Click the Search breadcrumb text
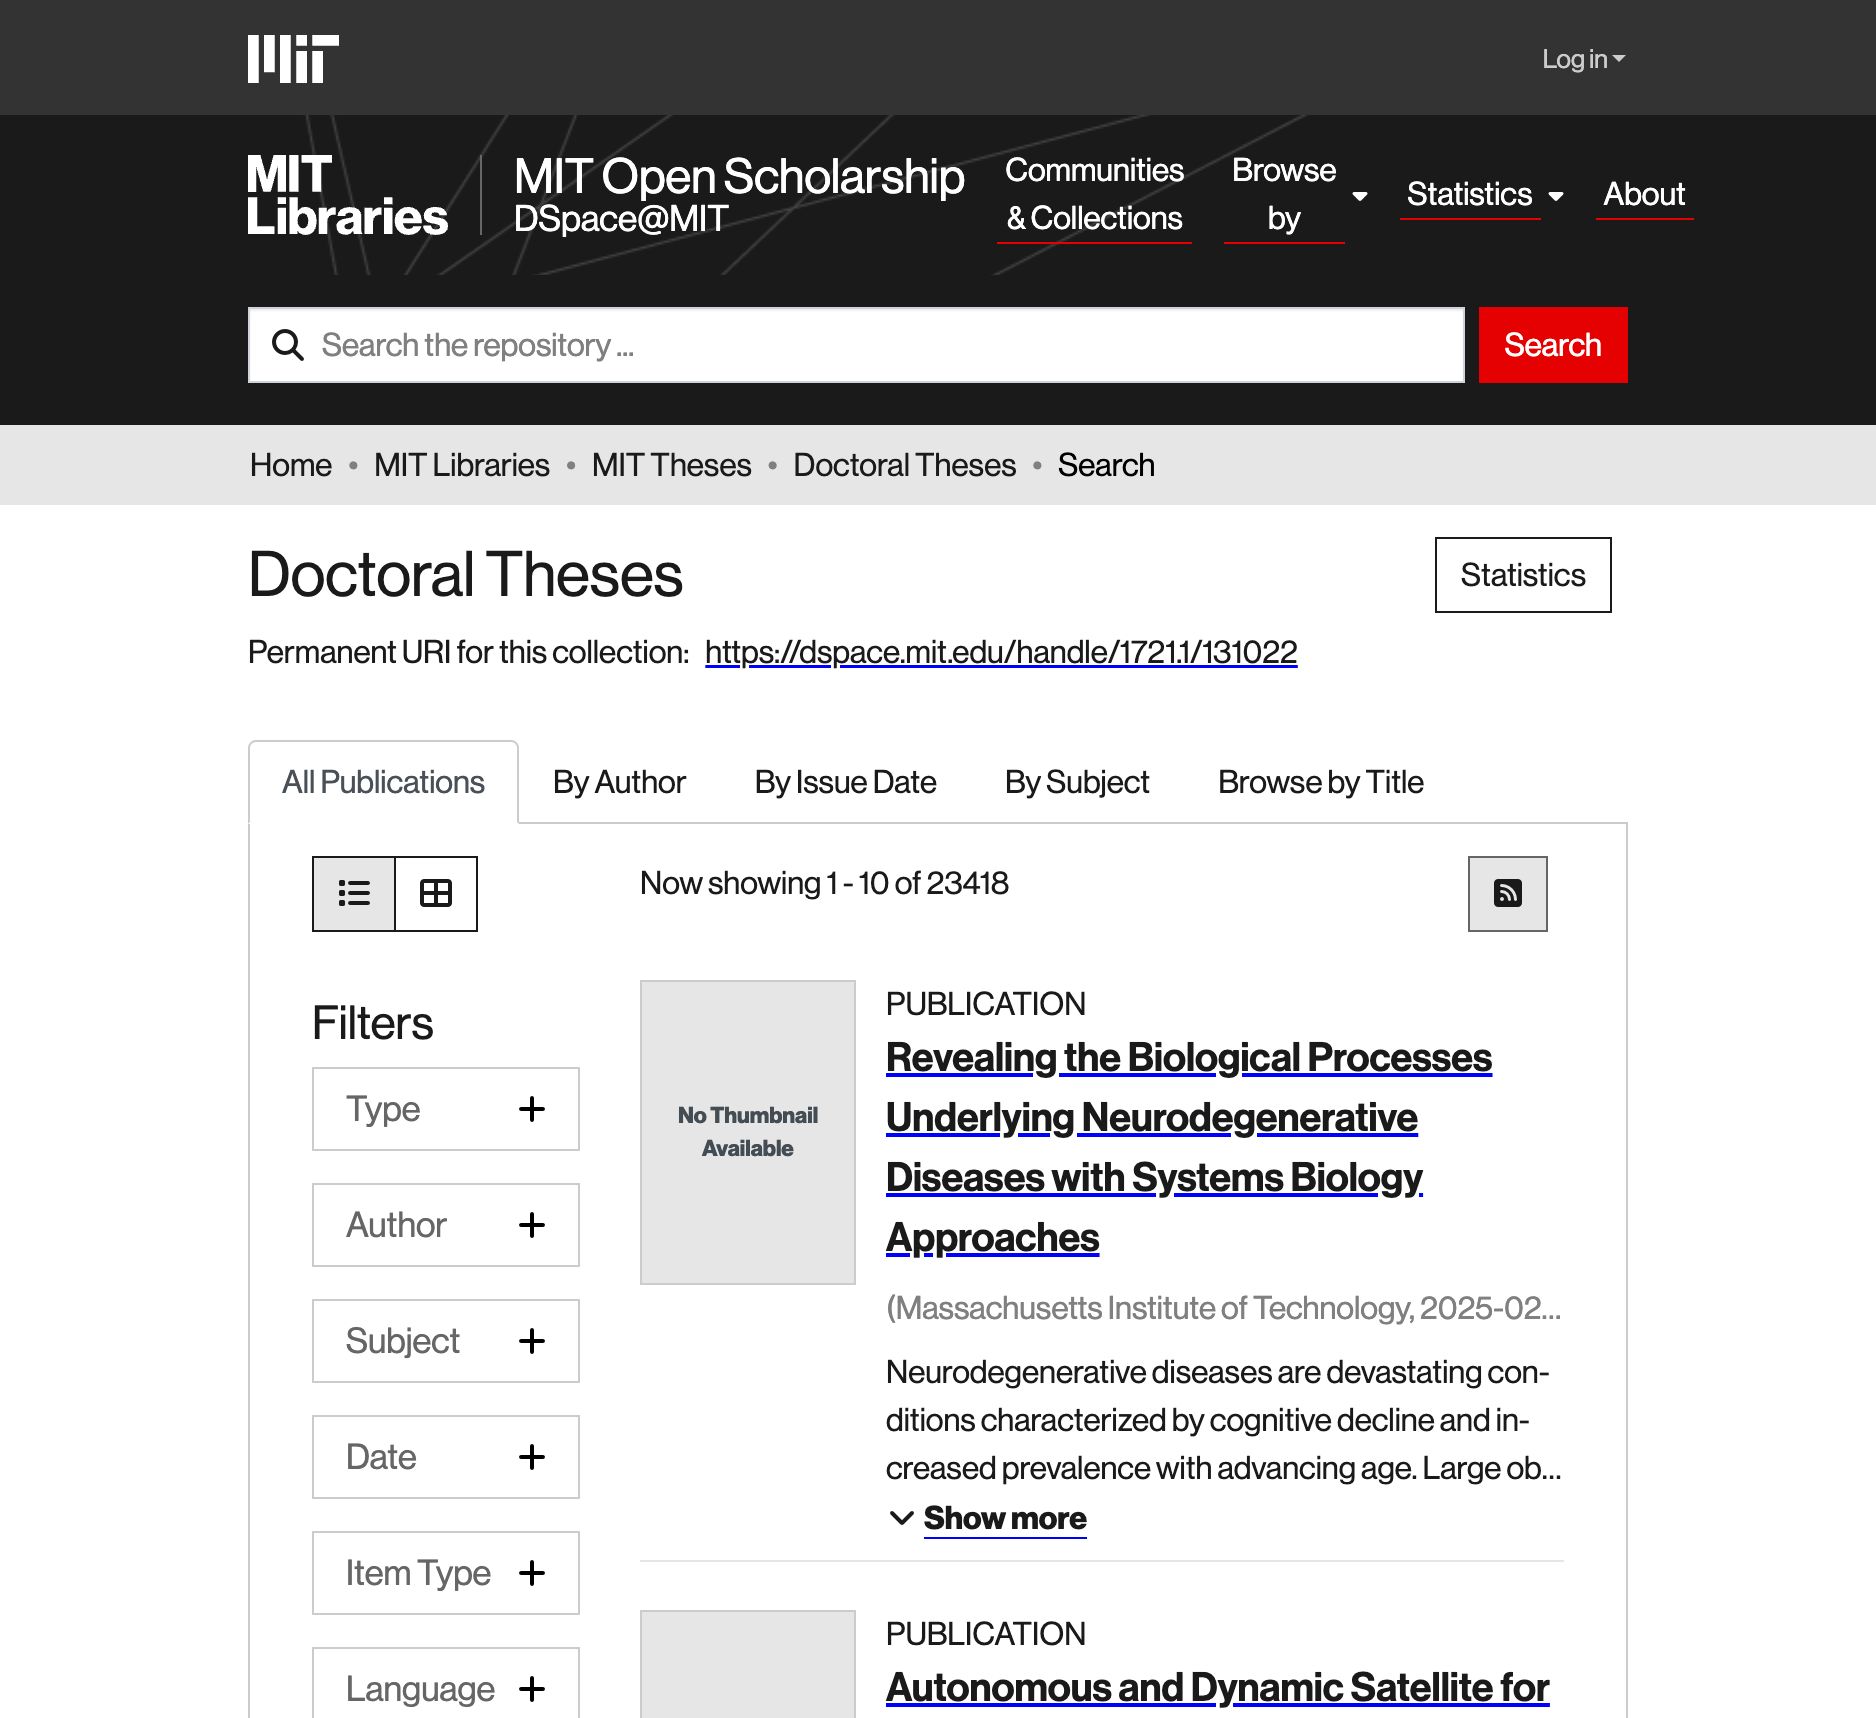The height and width of the screenshot is (1718, 1876). coord(1106,465)
